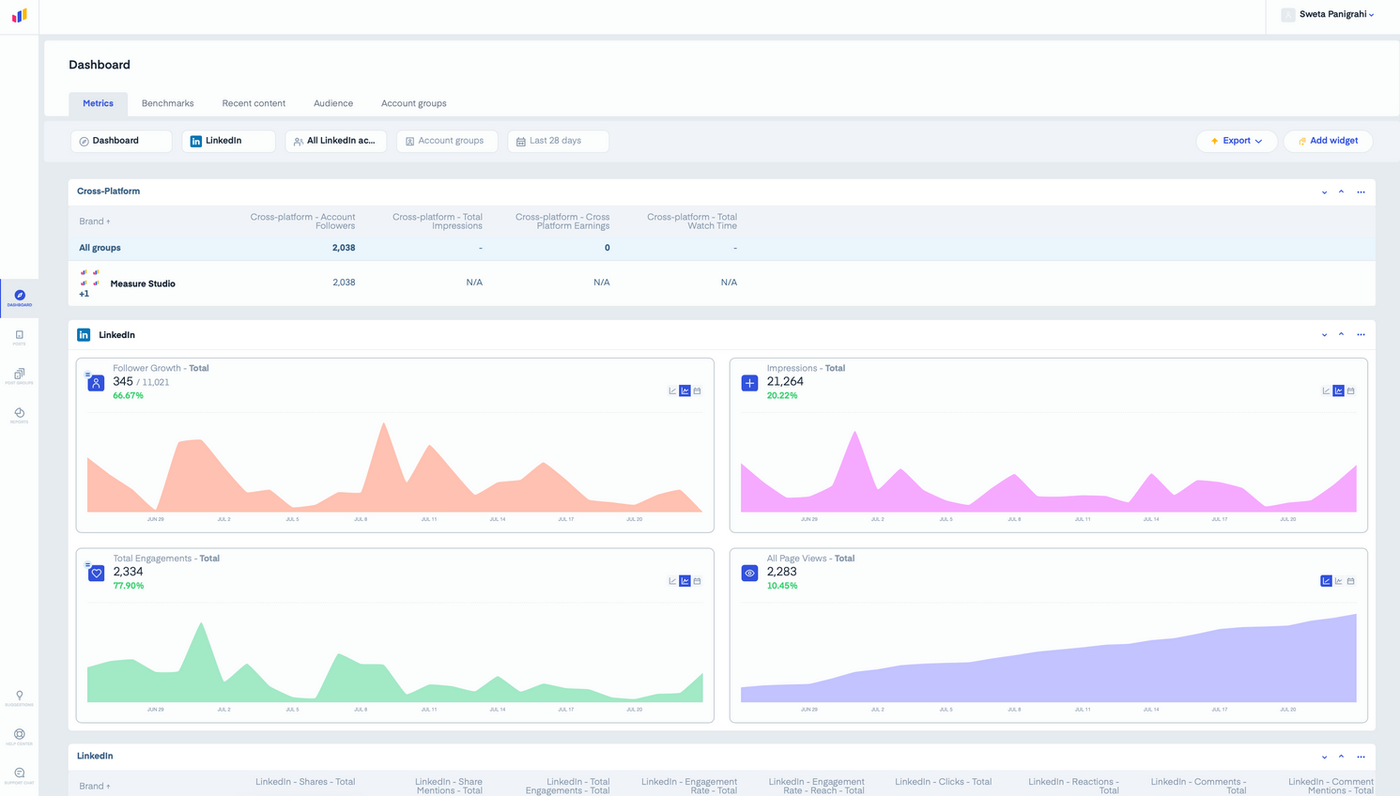Move LinkedIn charts section down with chevron
Image resolution: width=1400 pixels, height=796 pixels.
(1325, 335)
